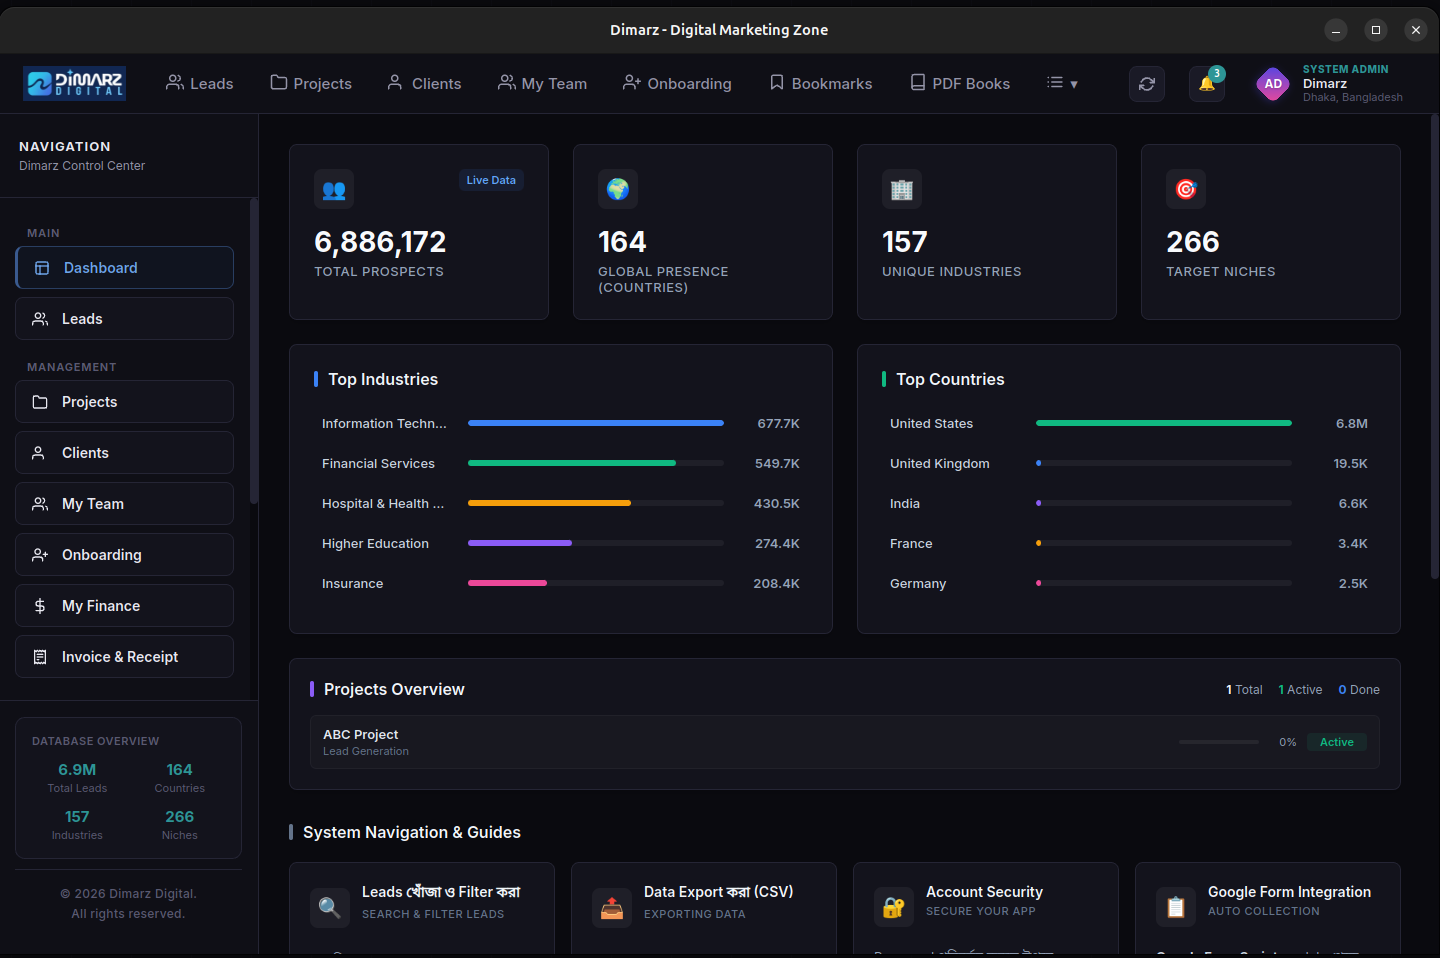Select Dashboard in the sidebar
Viewport: 1440px width, 958px height.
tap(125, 268)
